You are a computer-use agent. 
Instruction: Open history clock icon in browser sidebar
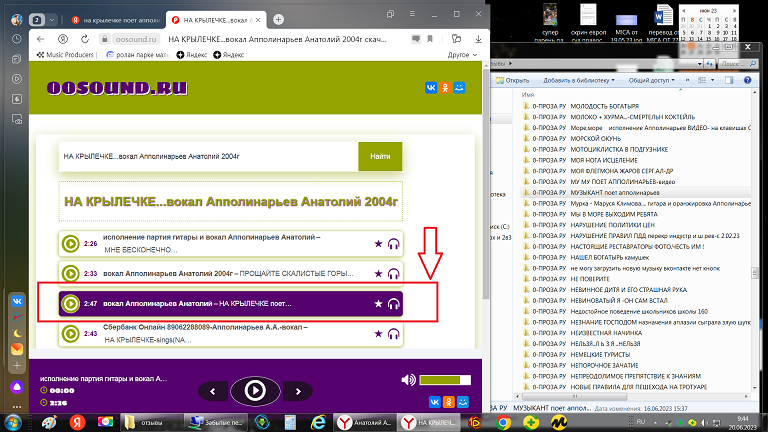click(x=16, y=39)
